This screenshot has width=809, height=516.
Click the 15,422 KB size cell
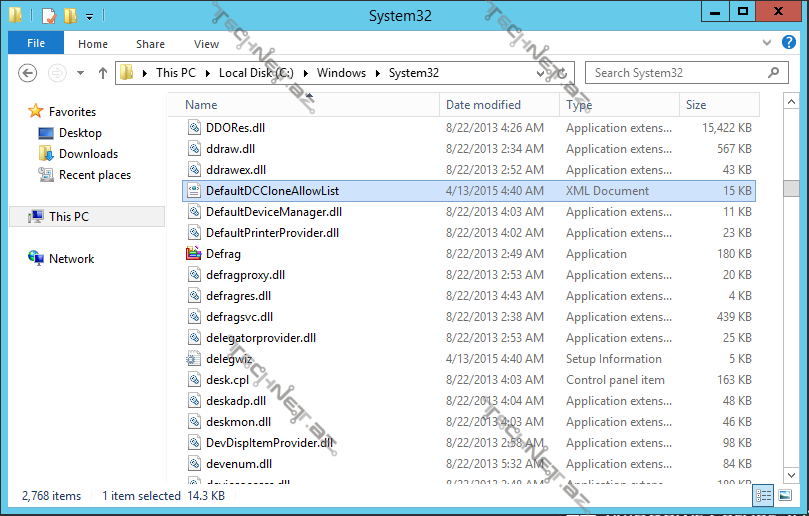pyautogui.click(x=726, y=127)
